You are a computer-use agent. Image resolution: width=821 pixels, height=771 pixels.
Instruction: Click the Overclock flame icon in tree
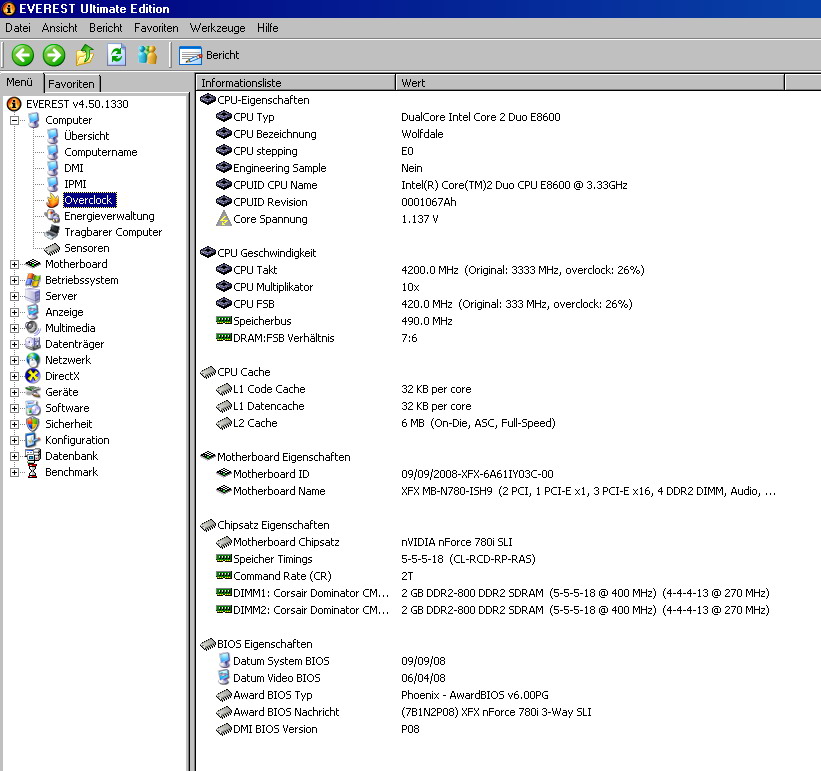(52, 200)
